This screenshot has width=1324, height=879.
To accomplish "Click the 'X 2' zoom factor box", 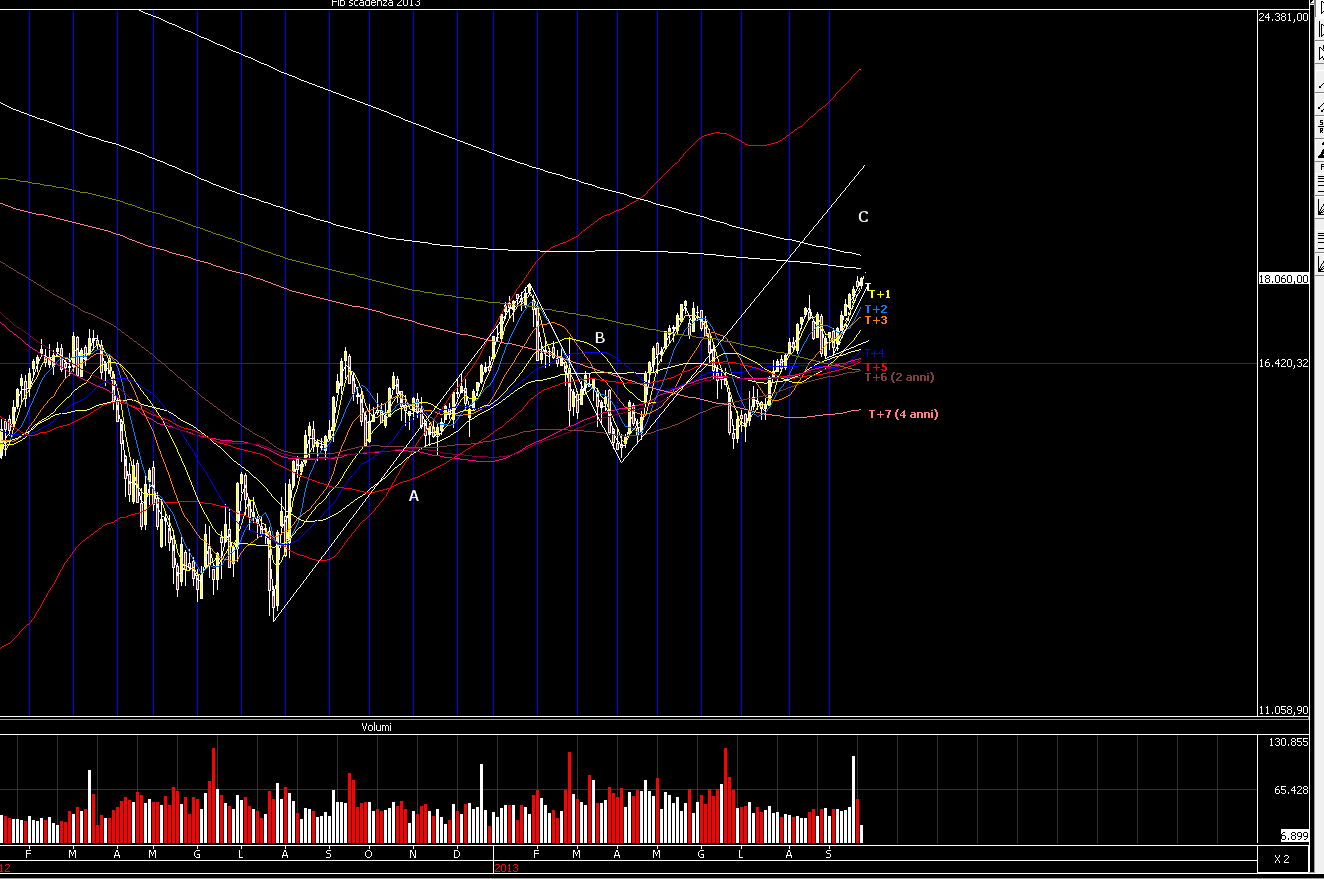I will [1283, 859].
